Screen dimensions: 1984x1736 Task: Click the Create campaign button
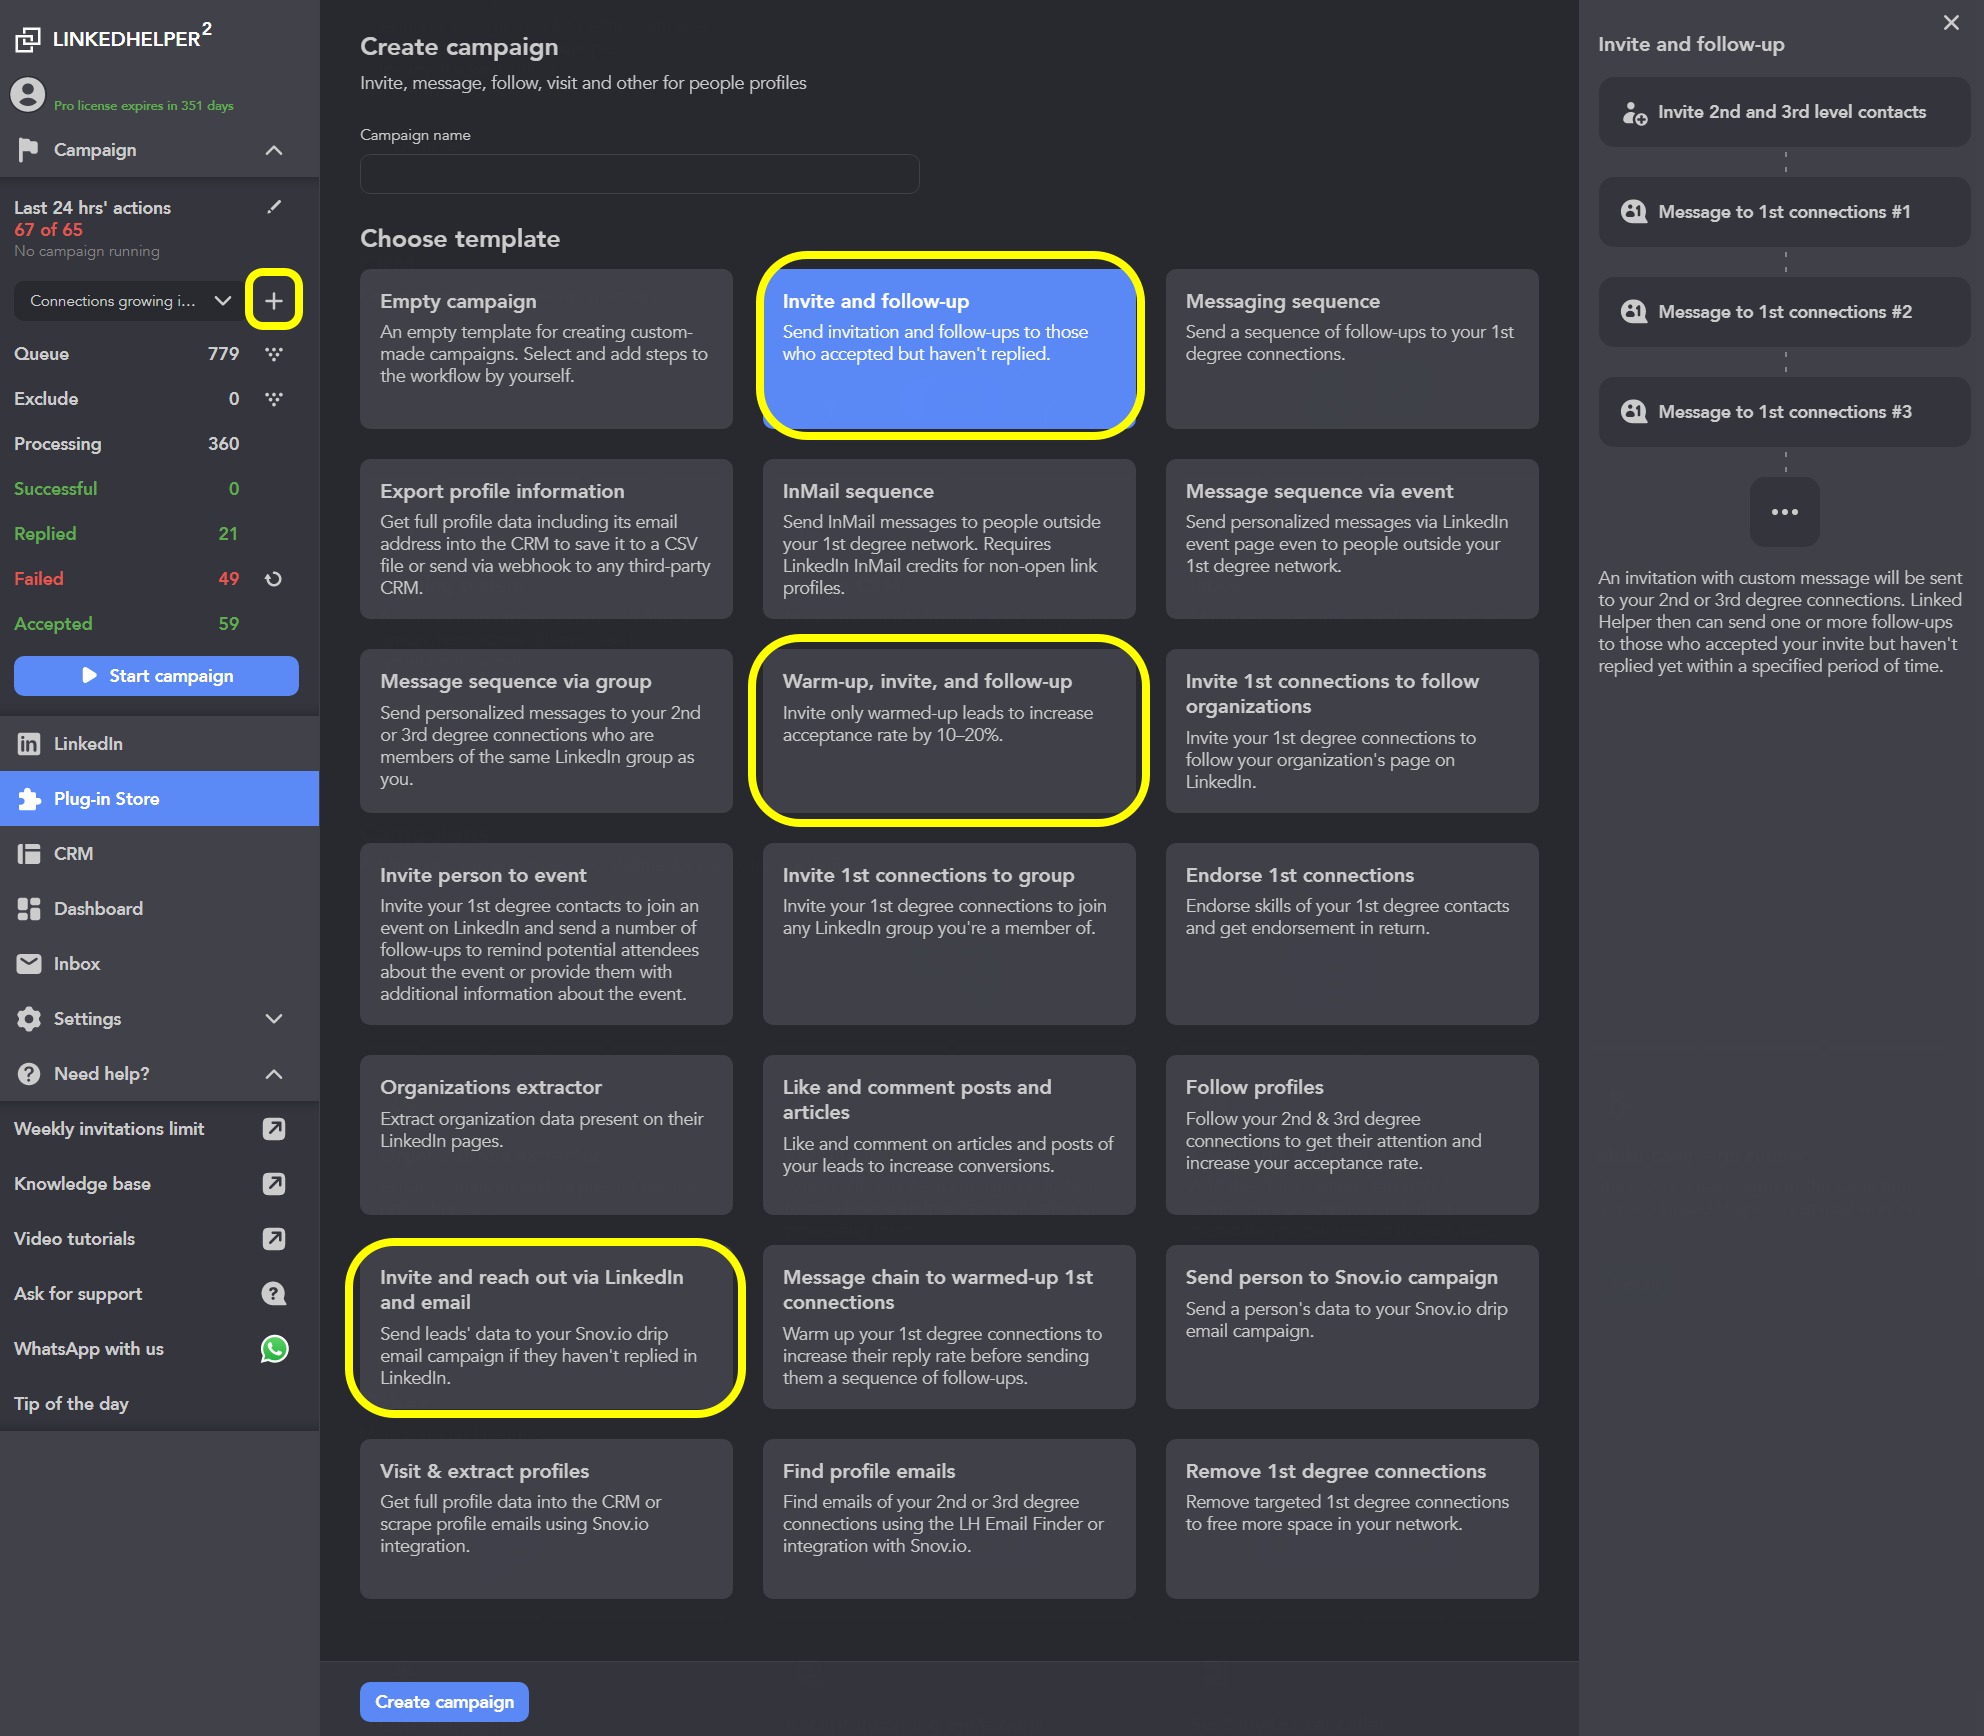tap(444, 1702)
